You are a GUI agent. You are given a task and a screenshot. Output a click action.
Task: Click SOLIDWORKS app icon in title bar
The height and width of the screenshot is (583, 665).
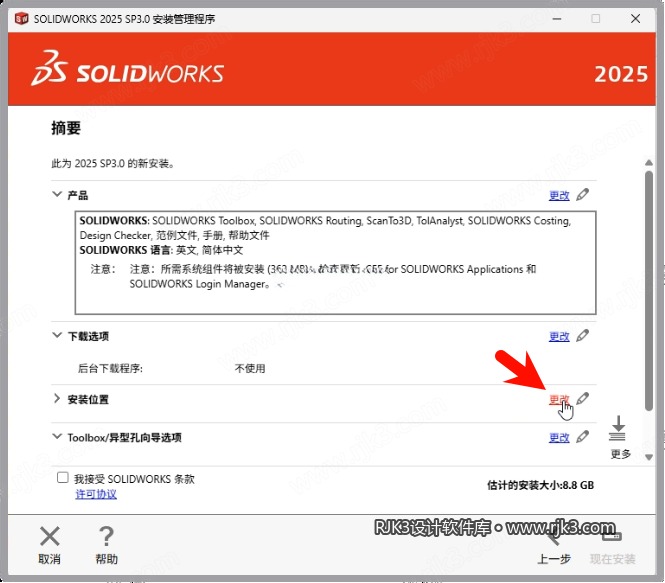(21, 19)
